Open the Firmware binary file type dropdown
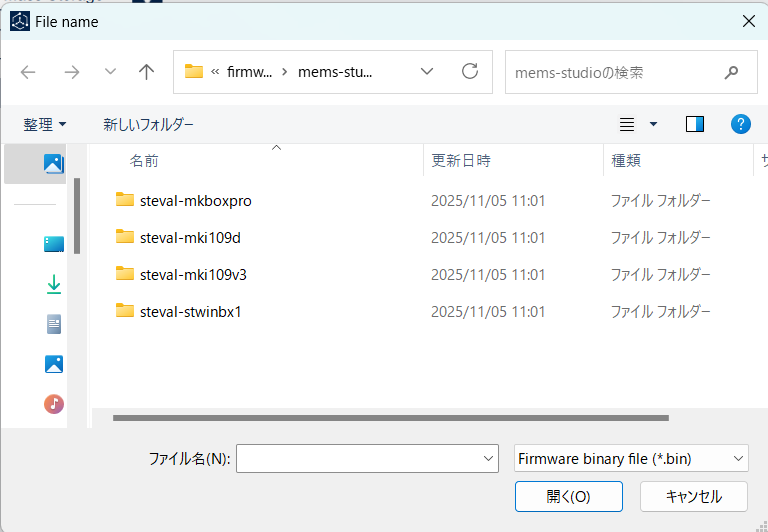The image size is (768, 532). pyautogui.click(x=631, y=459)
